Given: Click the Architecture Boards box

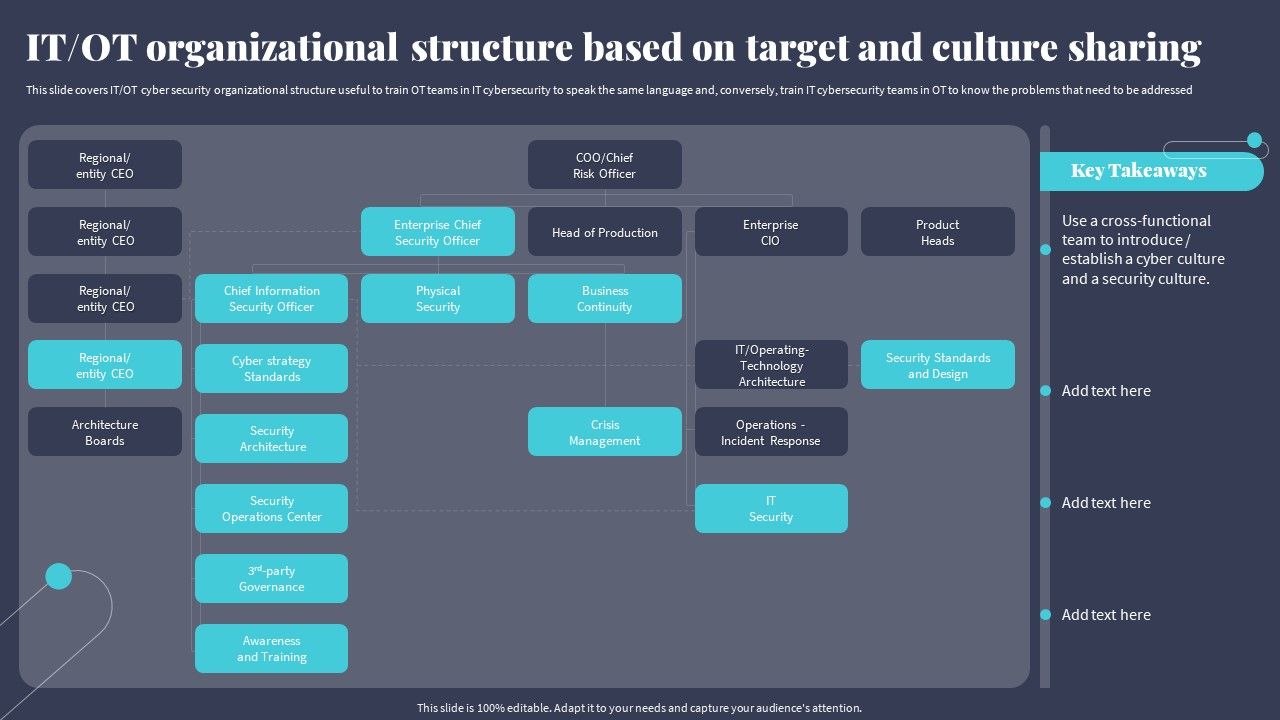Looking at the screenshot, I should pyautogui.click(x=105, y=432).
